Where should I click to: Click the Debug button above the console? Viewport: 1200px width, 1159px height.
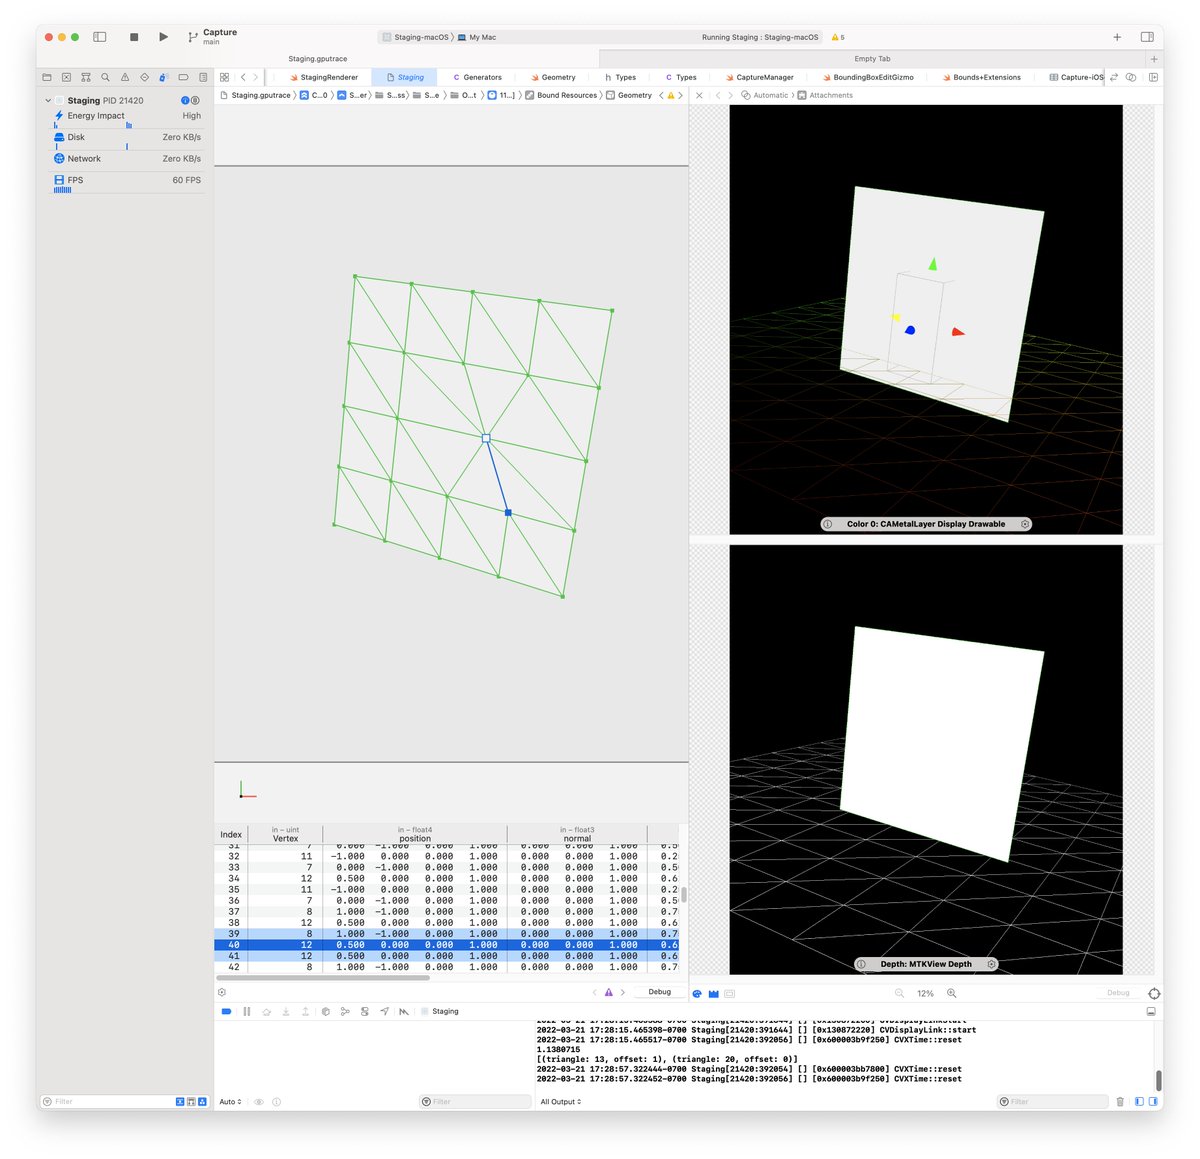(659, 991)
